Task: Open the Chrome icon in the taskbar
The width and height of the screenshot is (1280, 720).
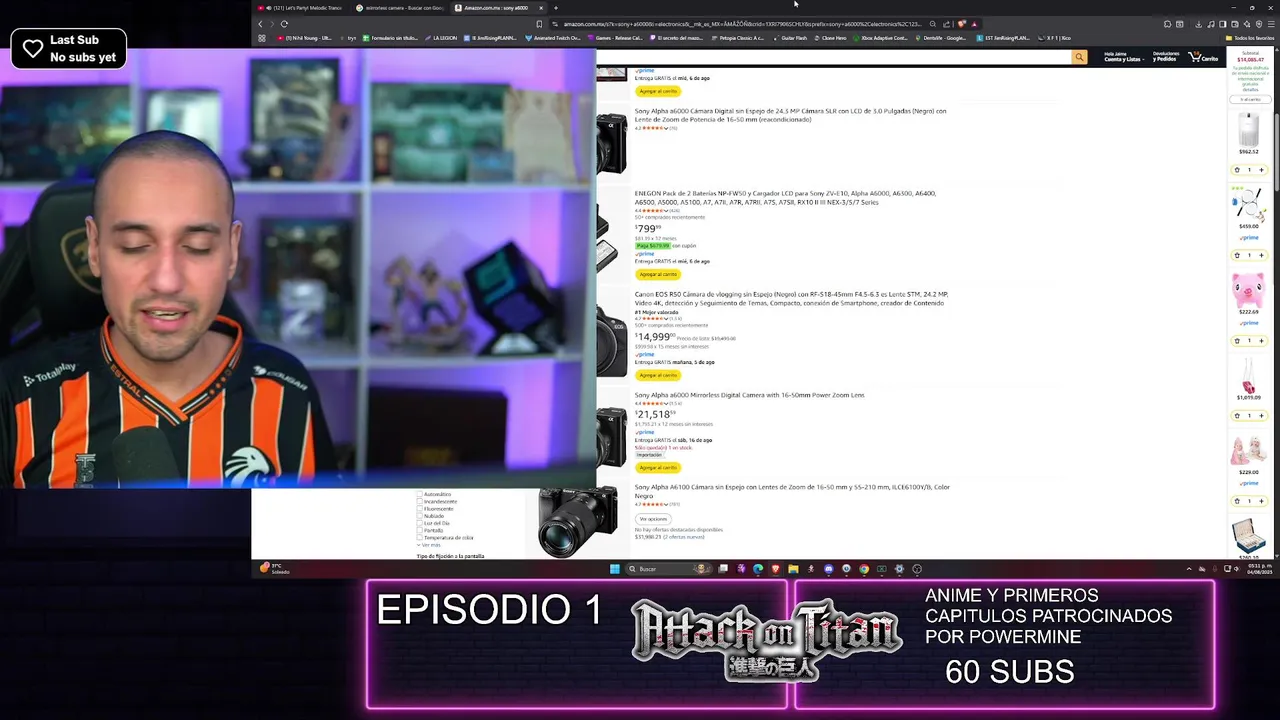Action: [x=864, y=569]
